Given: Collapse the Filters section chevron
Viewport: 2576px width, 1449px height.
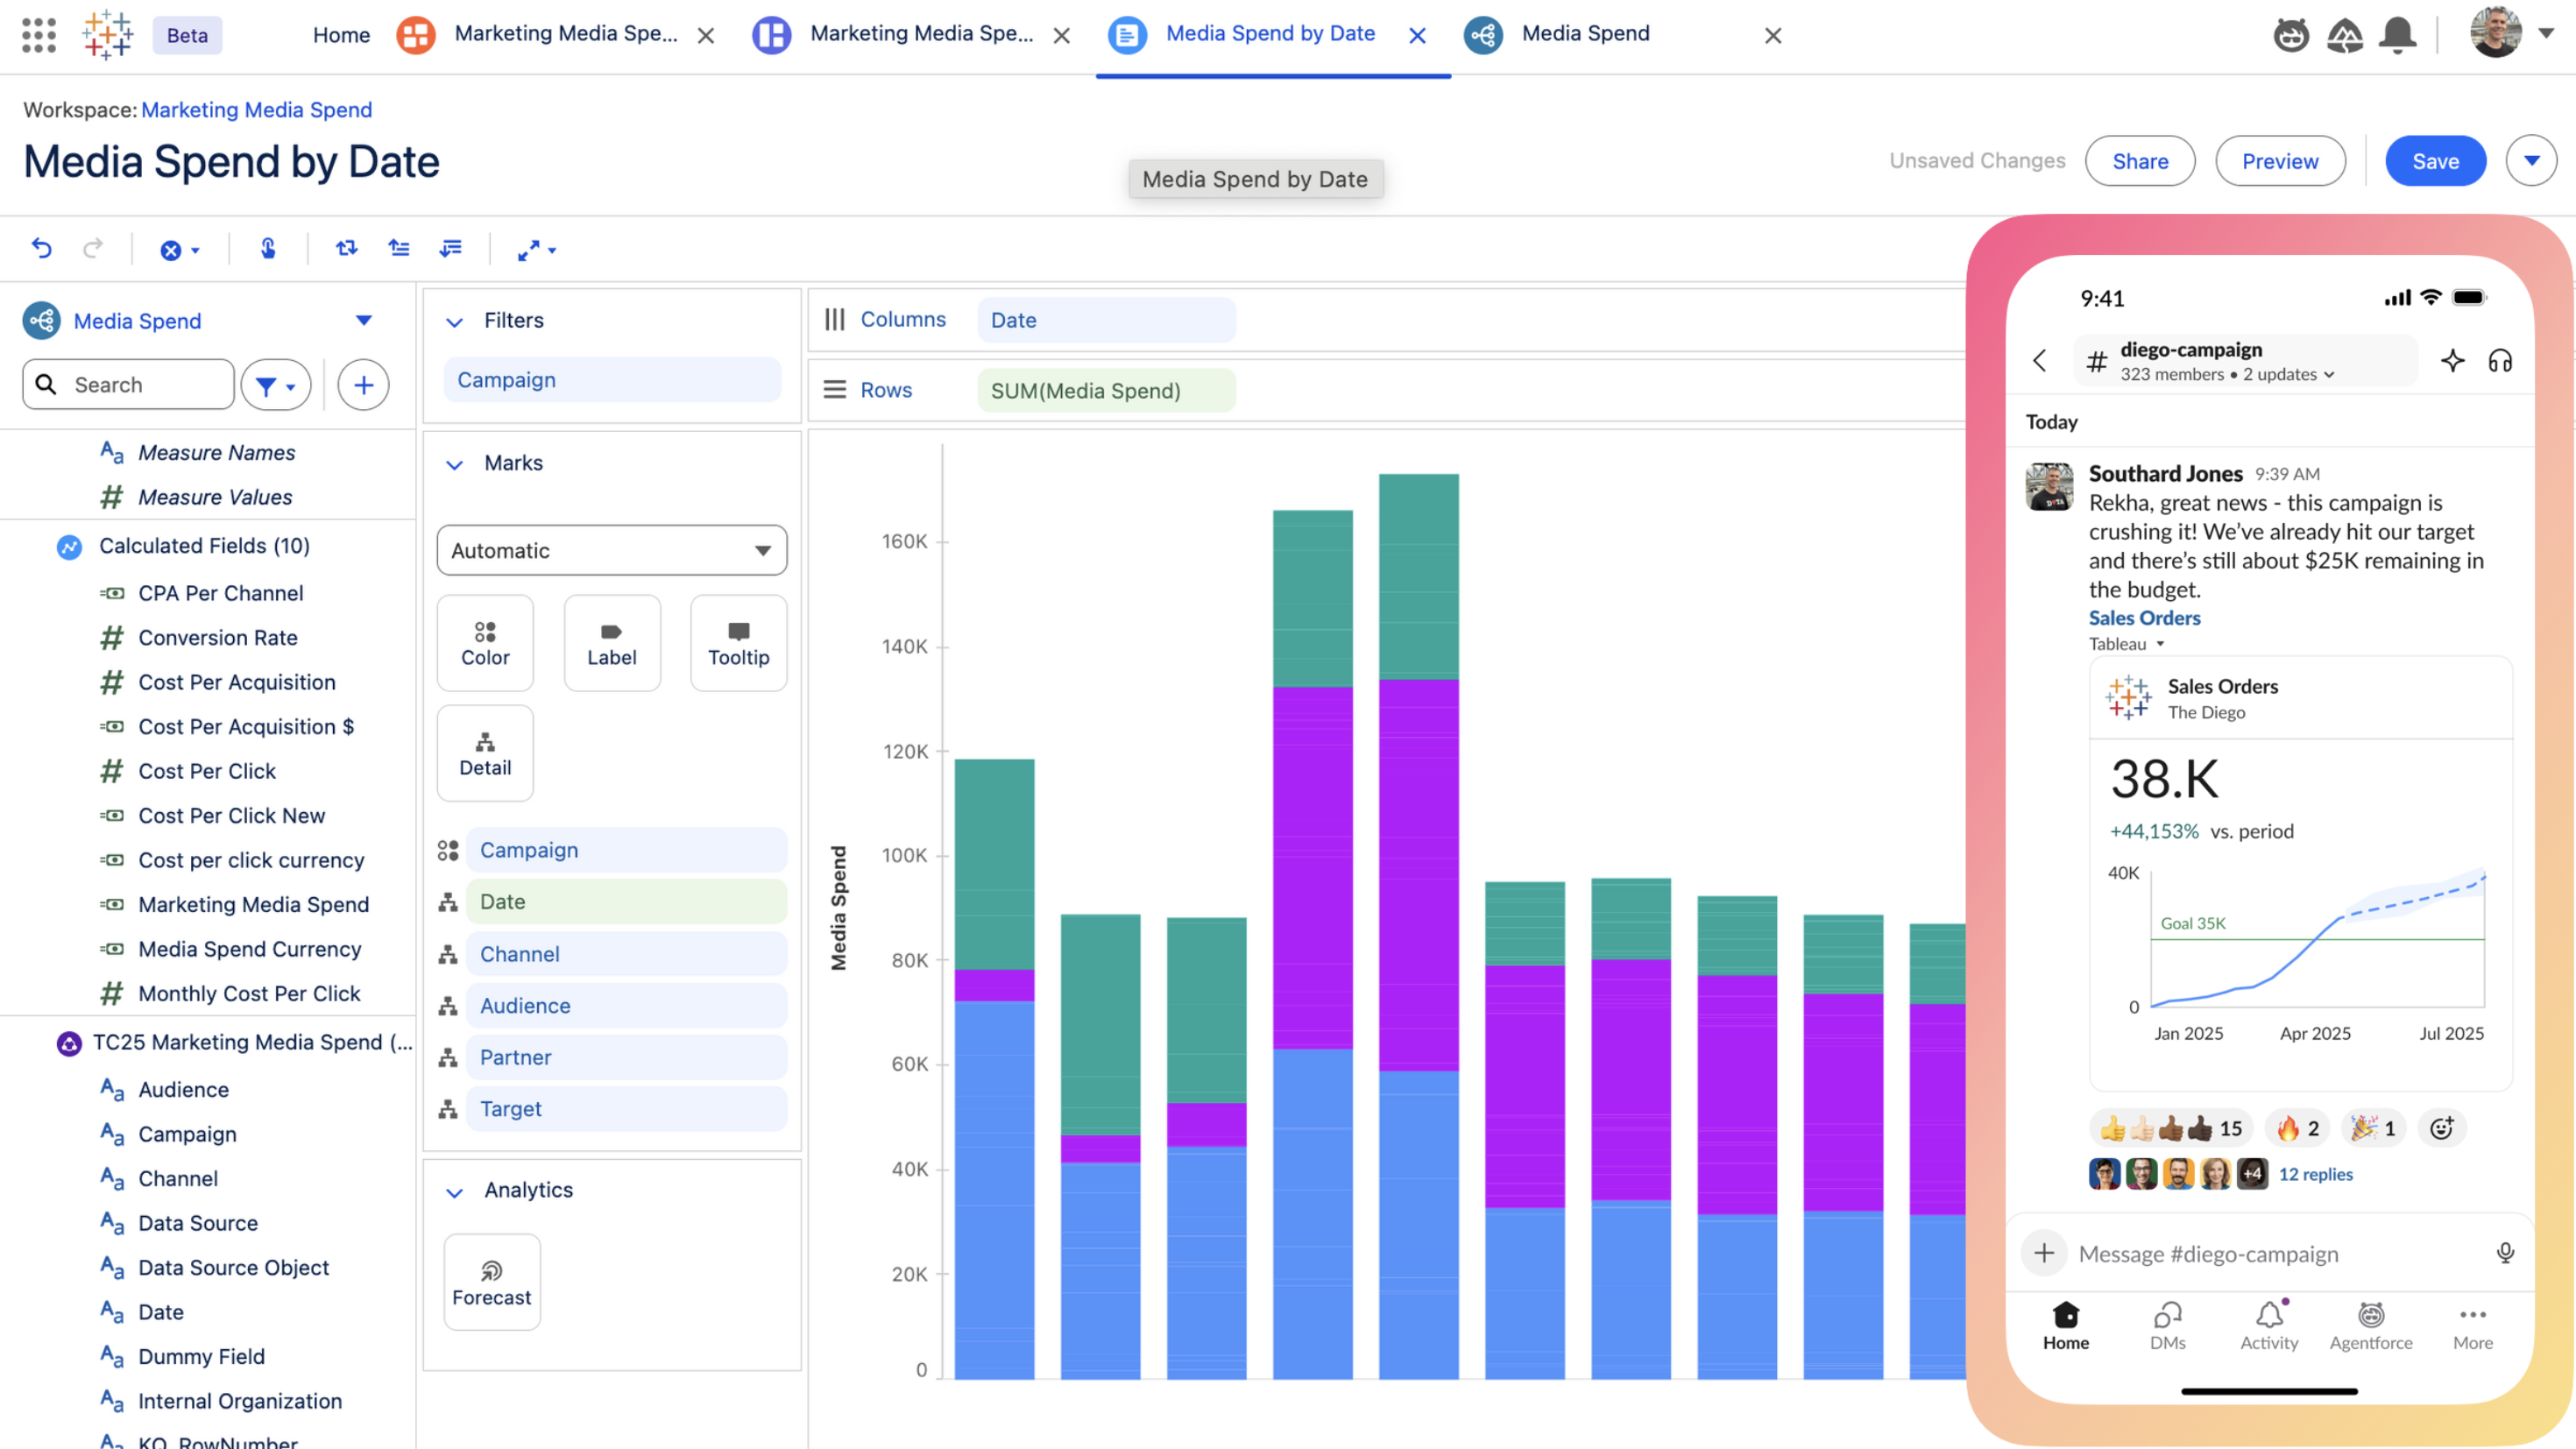Looking at the screenshot, I should point(454,321).
